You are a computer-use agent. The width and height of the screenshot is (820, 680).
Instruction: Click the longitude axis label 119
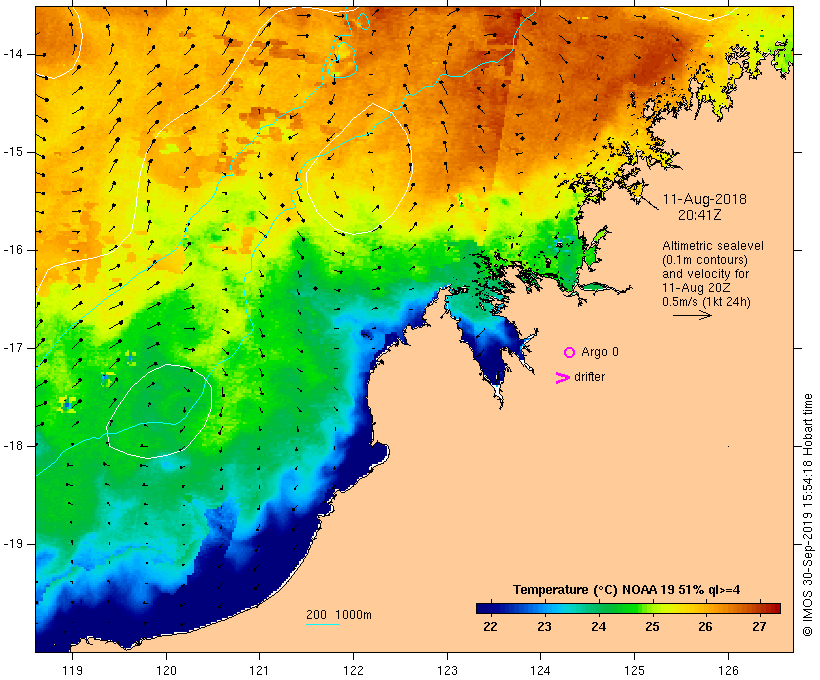[73, 671]
